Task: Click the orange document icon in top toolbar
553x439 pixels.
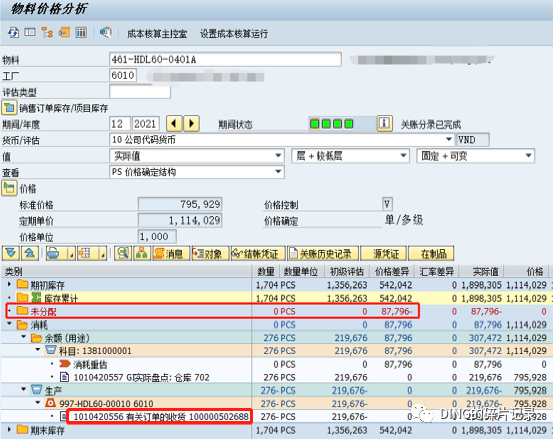Action: [64, 32]
